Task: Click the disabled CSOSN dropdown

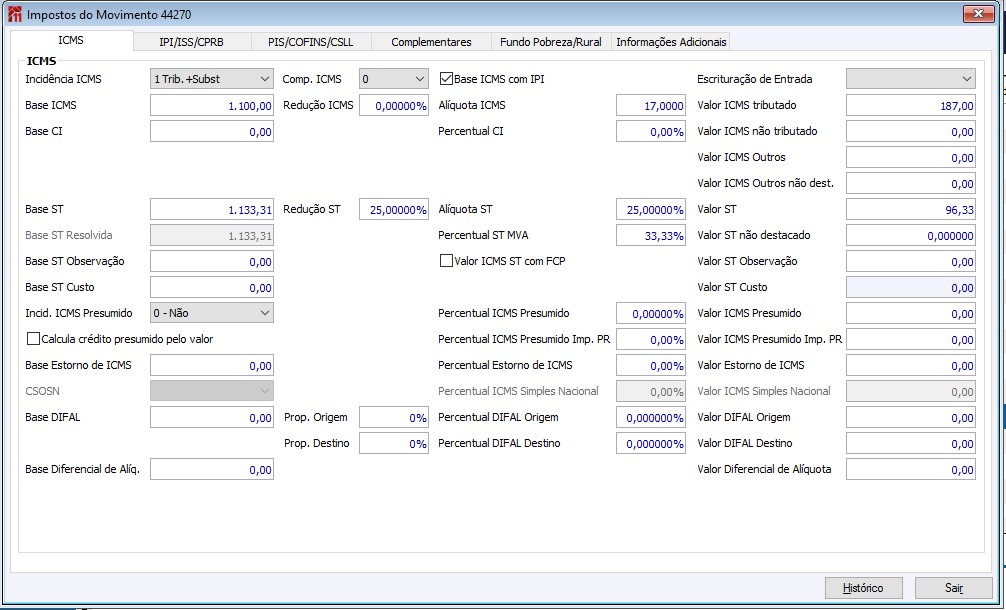Action: (212, 391)
